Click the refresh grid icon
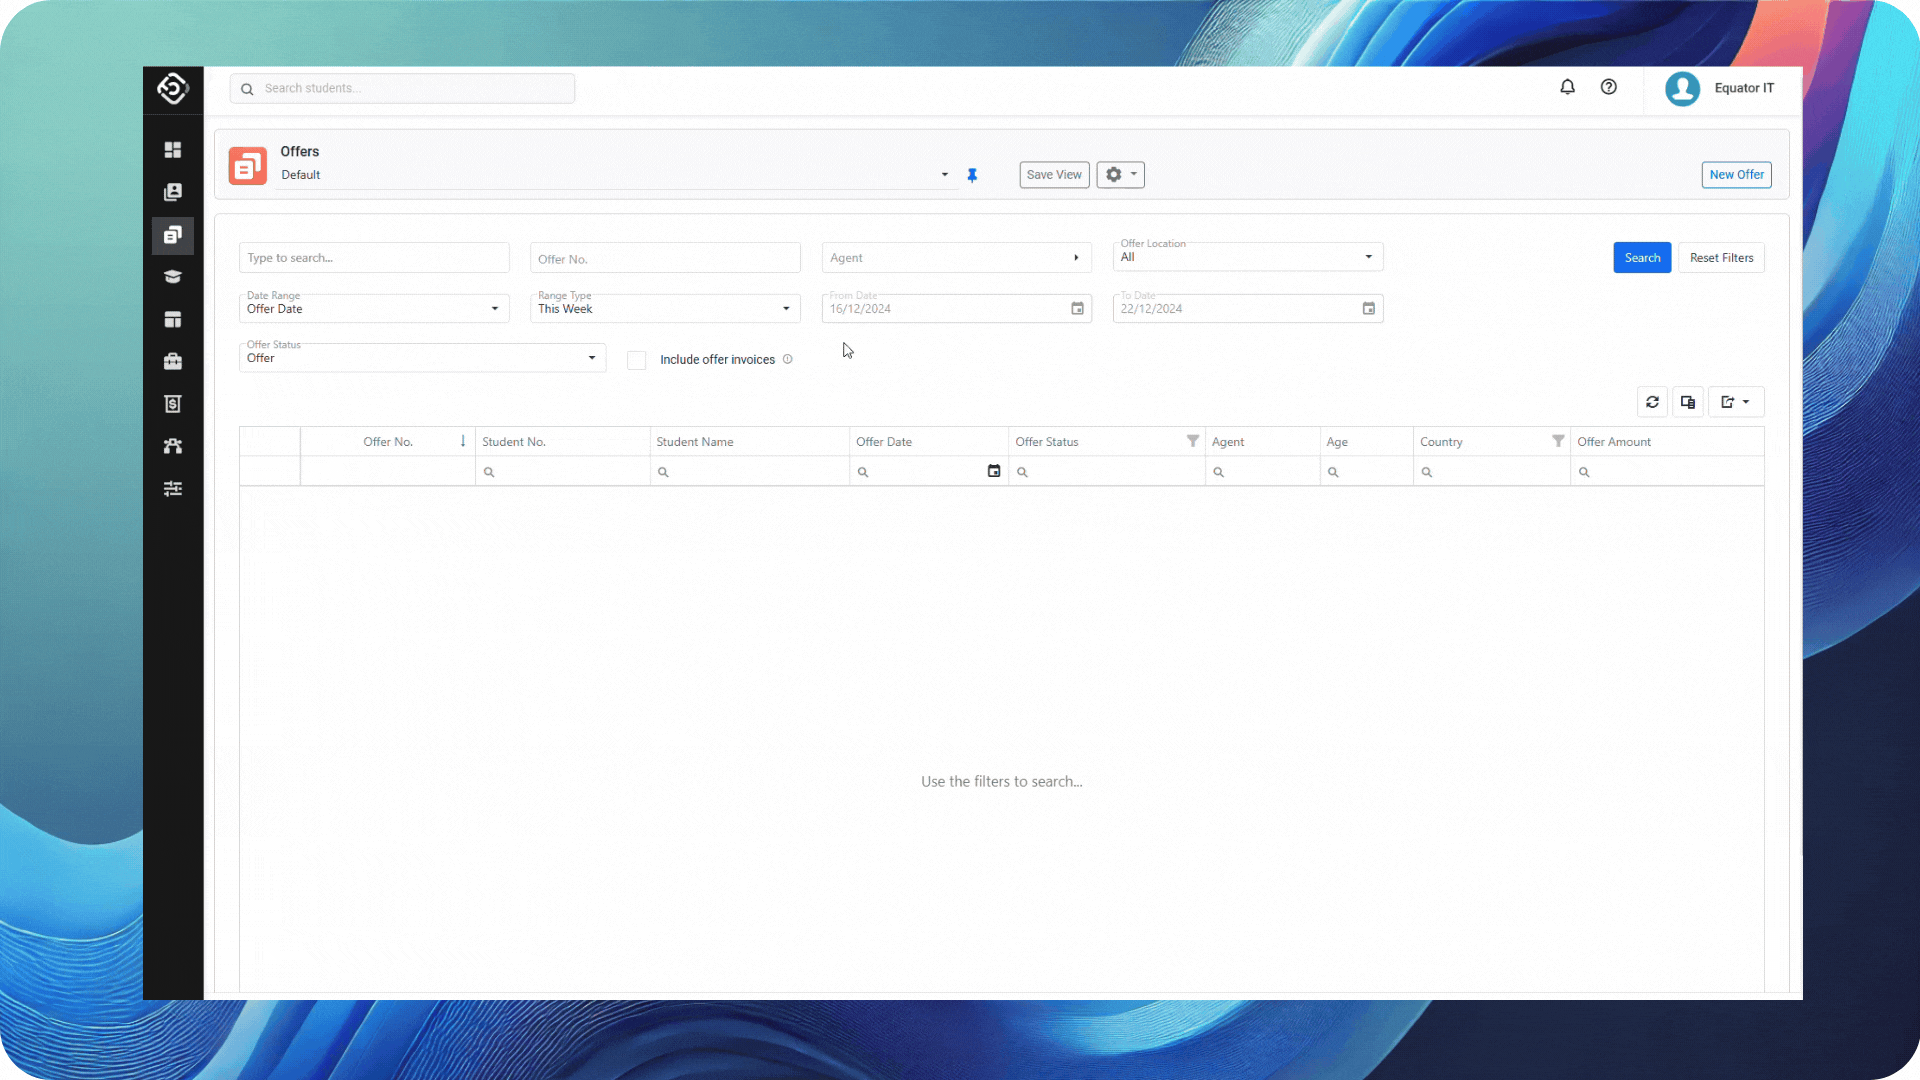1920x1080 pixels. [1652, 402]
